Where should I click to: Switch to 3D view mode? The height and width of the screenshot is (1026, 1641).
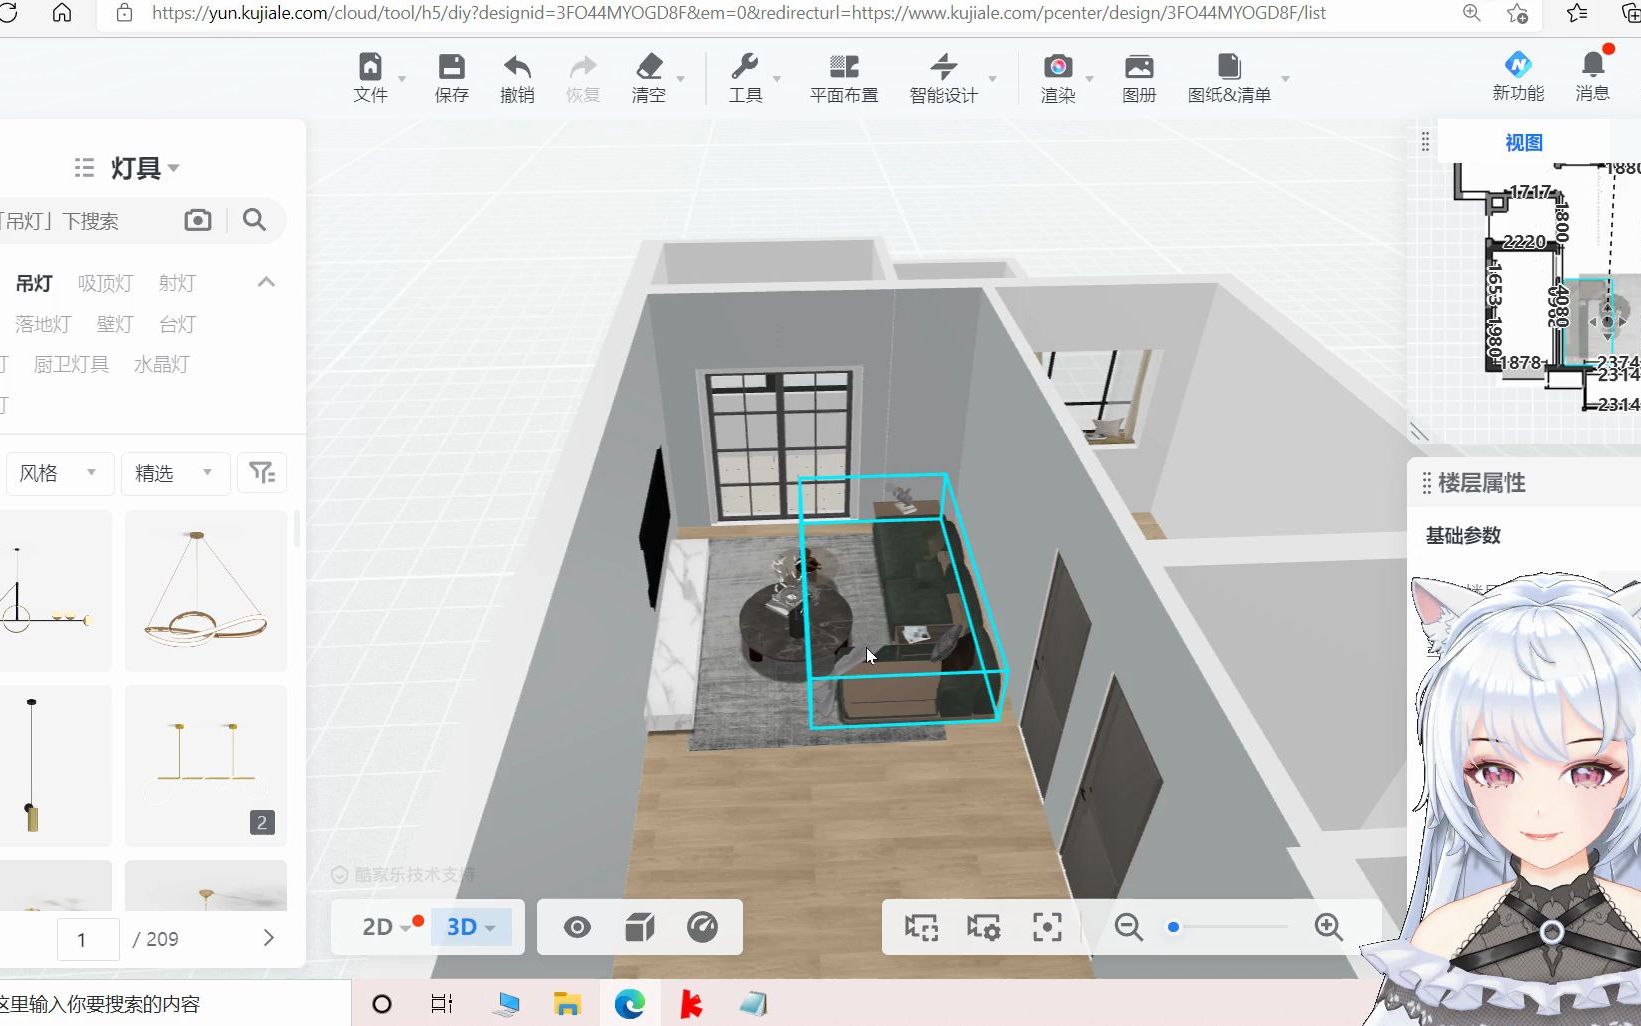(470, 927)
